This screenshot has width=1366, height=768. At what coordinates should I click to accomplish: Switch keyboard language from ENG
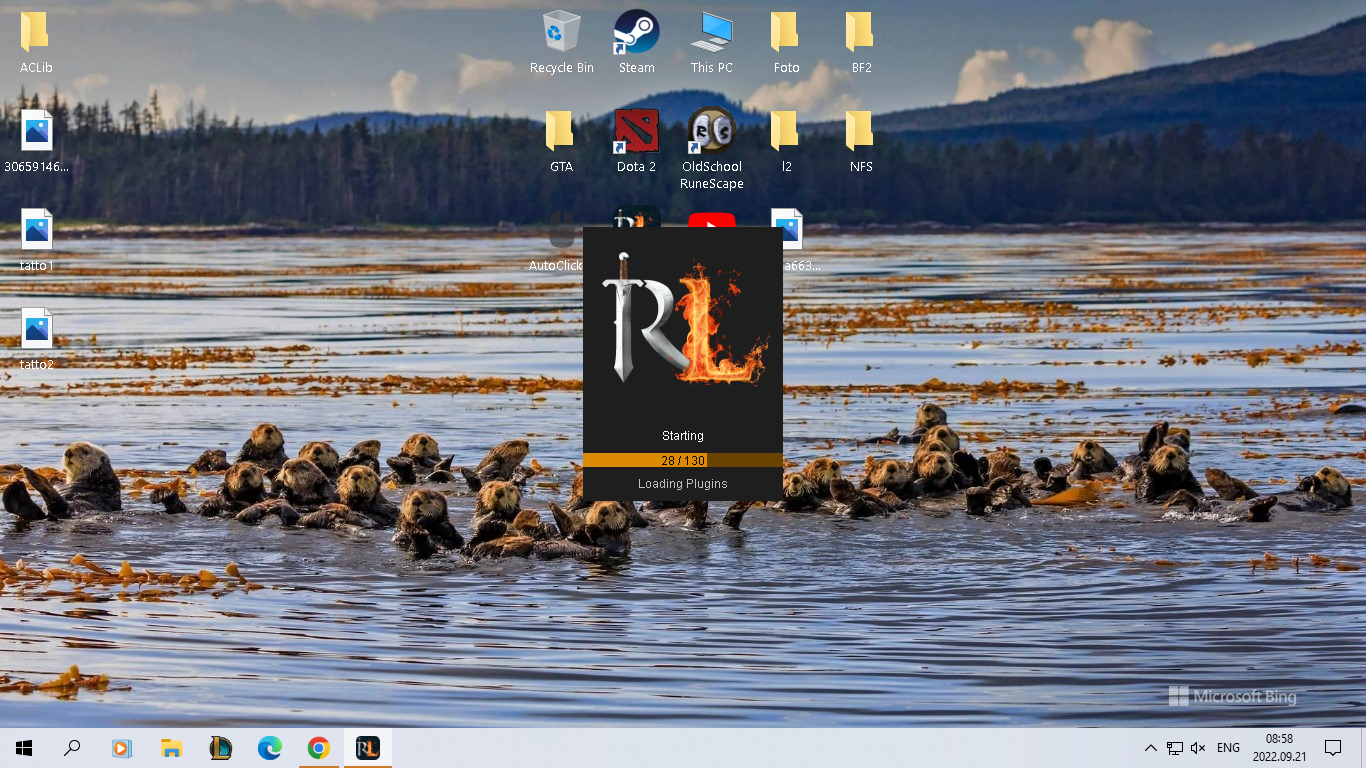1227,747
